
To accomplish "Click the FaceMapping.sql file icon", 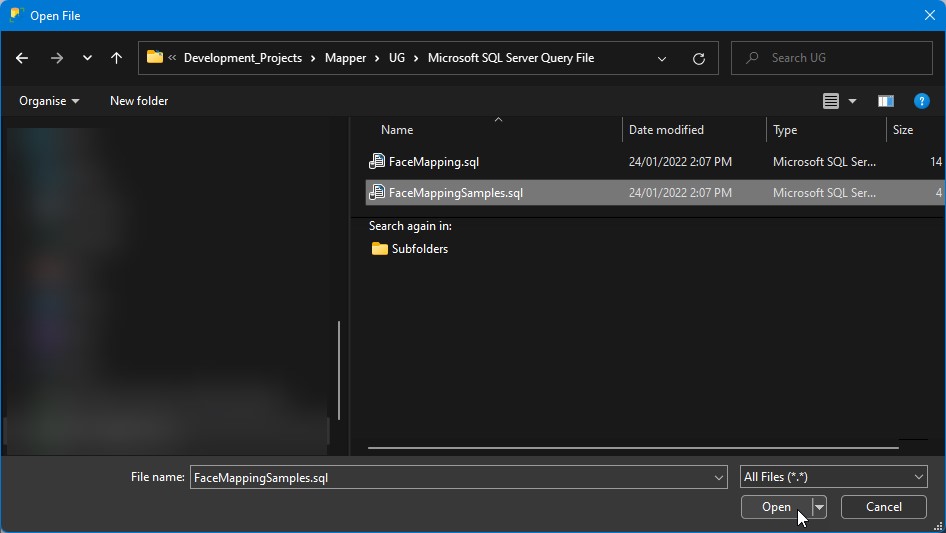I will pyautogui.click(x=377, y=161).
